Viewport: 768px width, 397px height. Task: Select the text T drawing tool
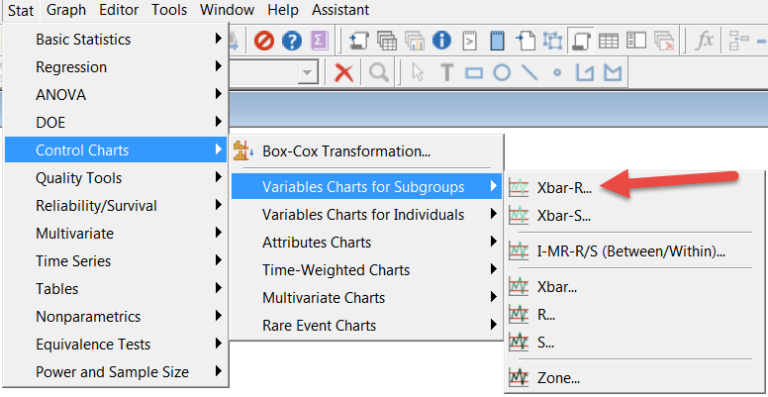tap(446, 73)
